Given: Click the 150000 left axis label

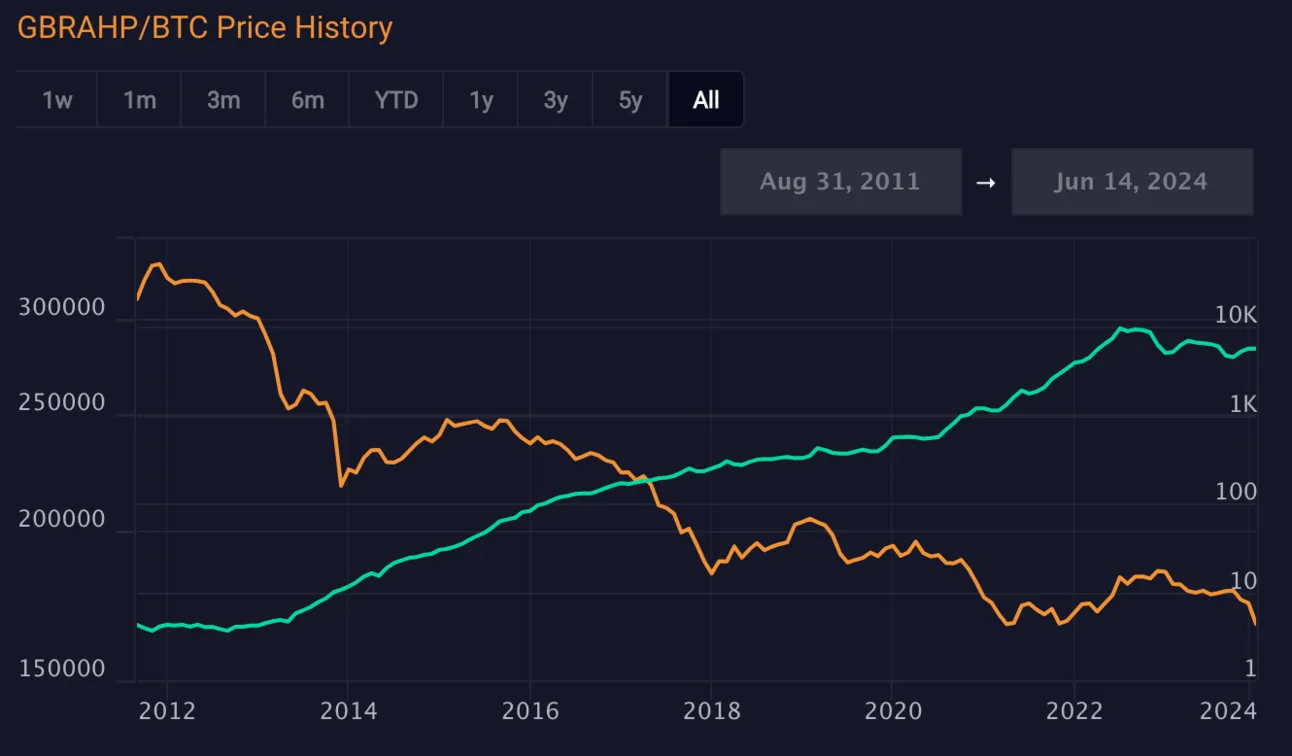Looking at the screenshot, I should [62, 668].
